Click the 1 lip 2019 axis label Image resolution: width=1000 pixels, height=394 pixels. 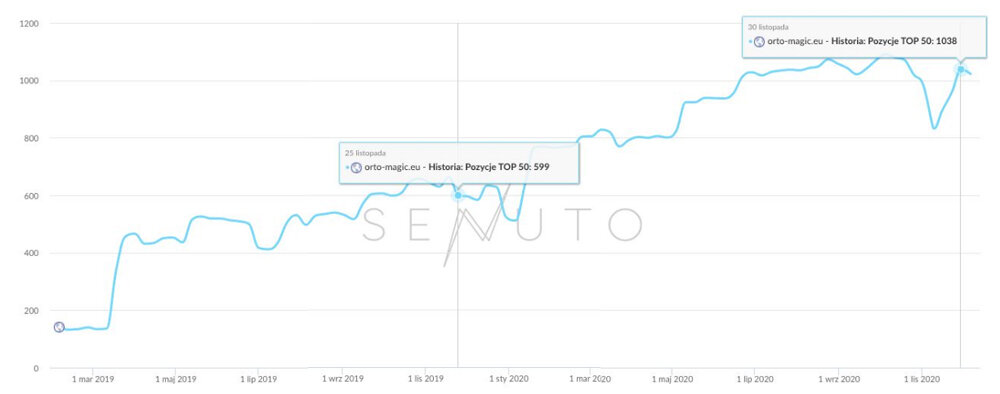258,379
